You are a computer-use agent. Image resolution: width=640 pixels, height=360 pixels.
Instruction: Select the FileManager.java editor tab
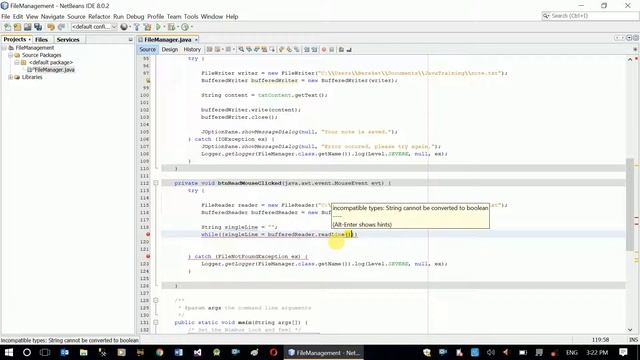168,40
